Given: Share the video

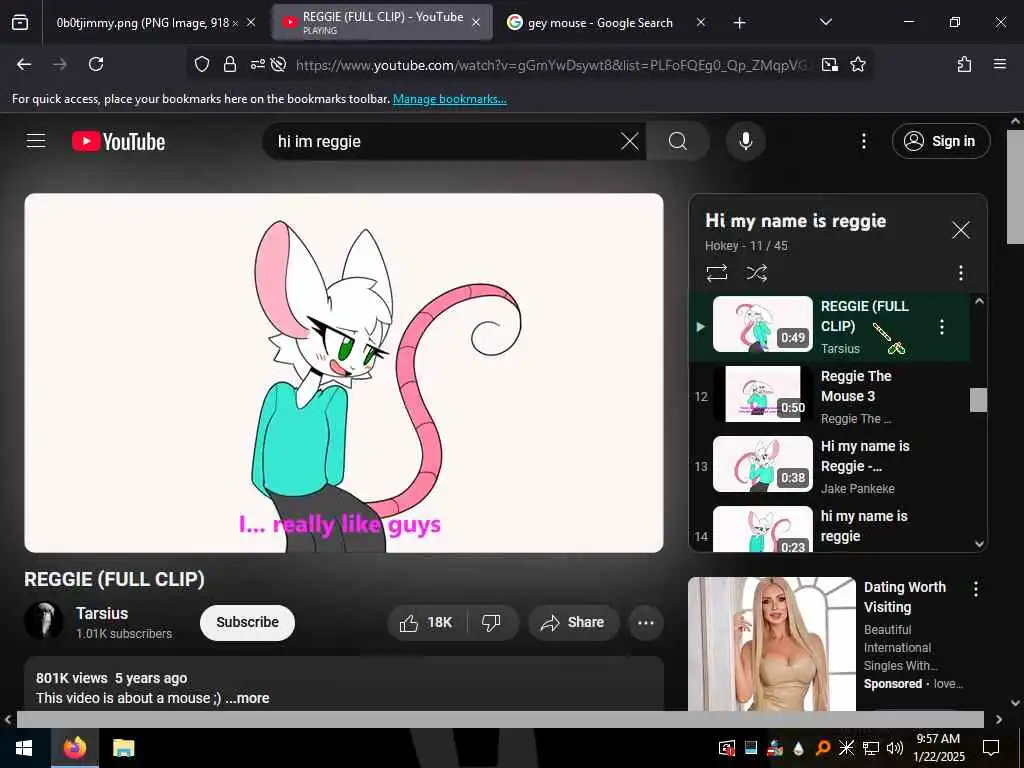Looking at the screenshot, I should coord(573,622).
